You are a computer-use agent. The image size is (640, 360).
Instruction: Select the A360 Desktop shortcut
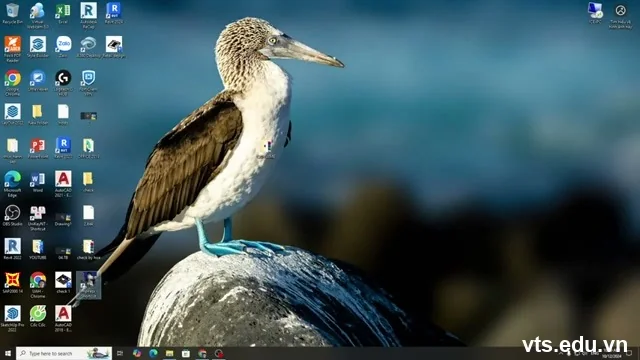[89, 47]
